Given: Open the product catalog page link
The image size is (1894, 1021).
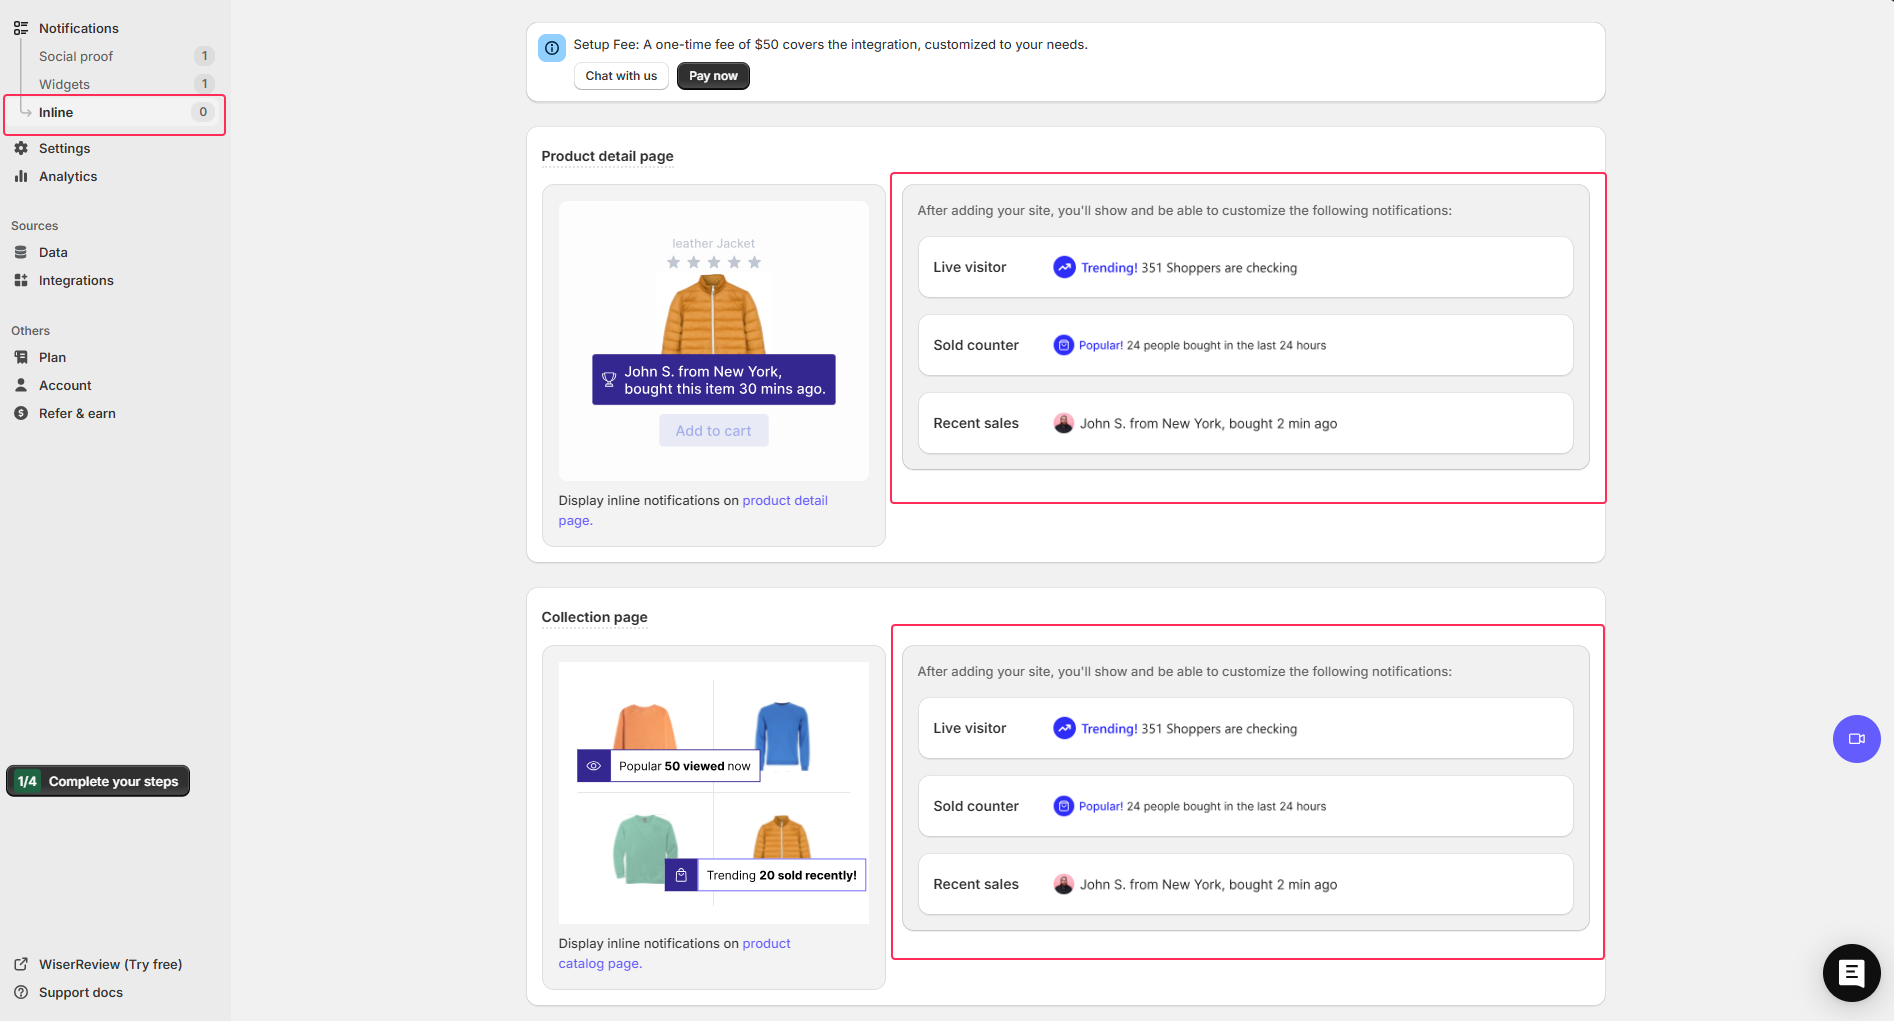Looking at the screenshot, I should pyautogui.click(x=766, y=943).
